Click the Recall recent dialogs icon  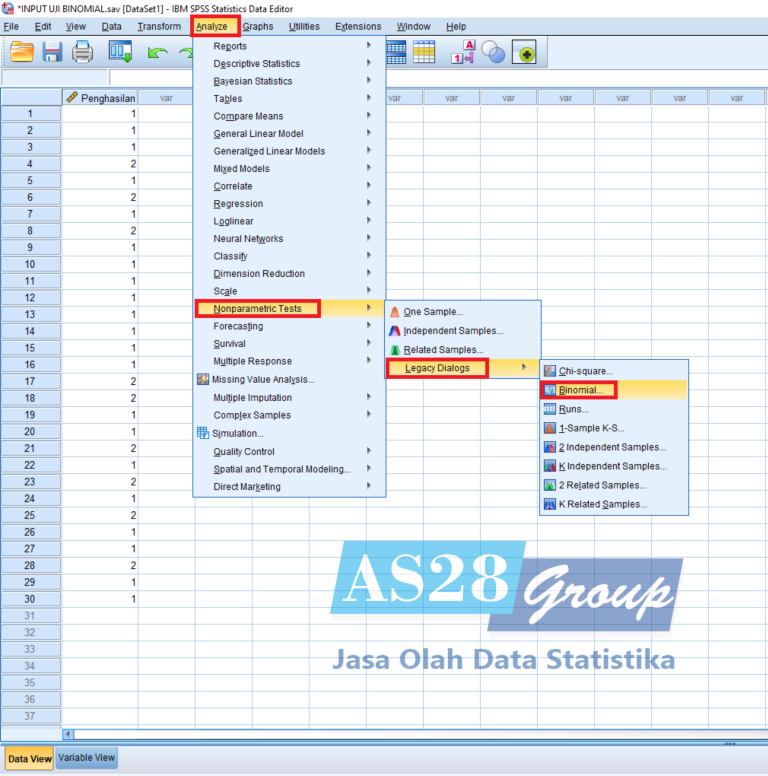pyautogui.click(x=121, y=52)
